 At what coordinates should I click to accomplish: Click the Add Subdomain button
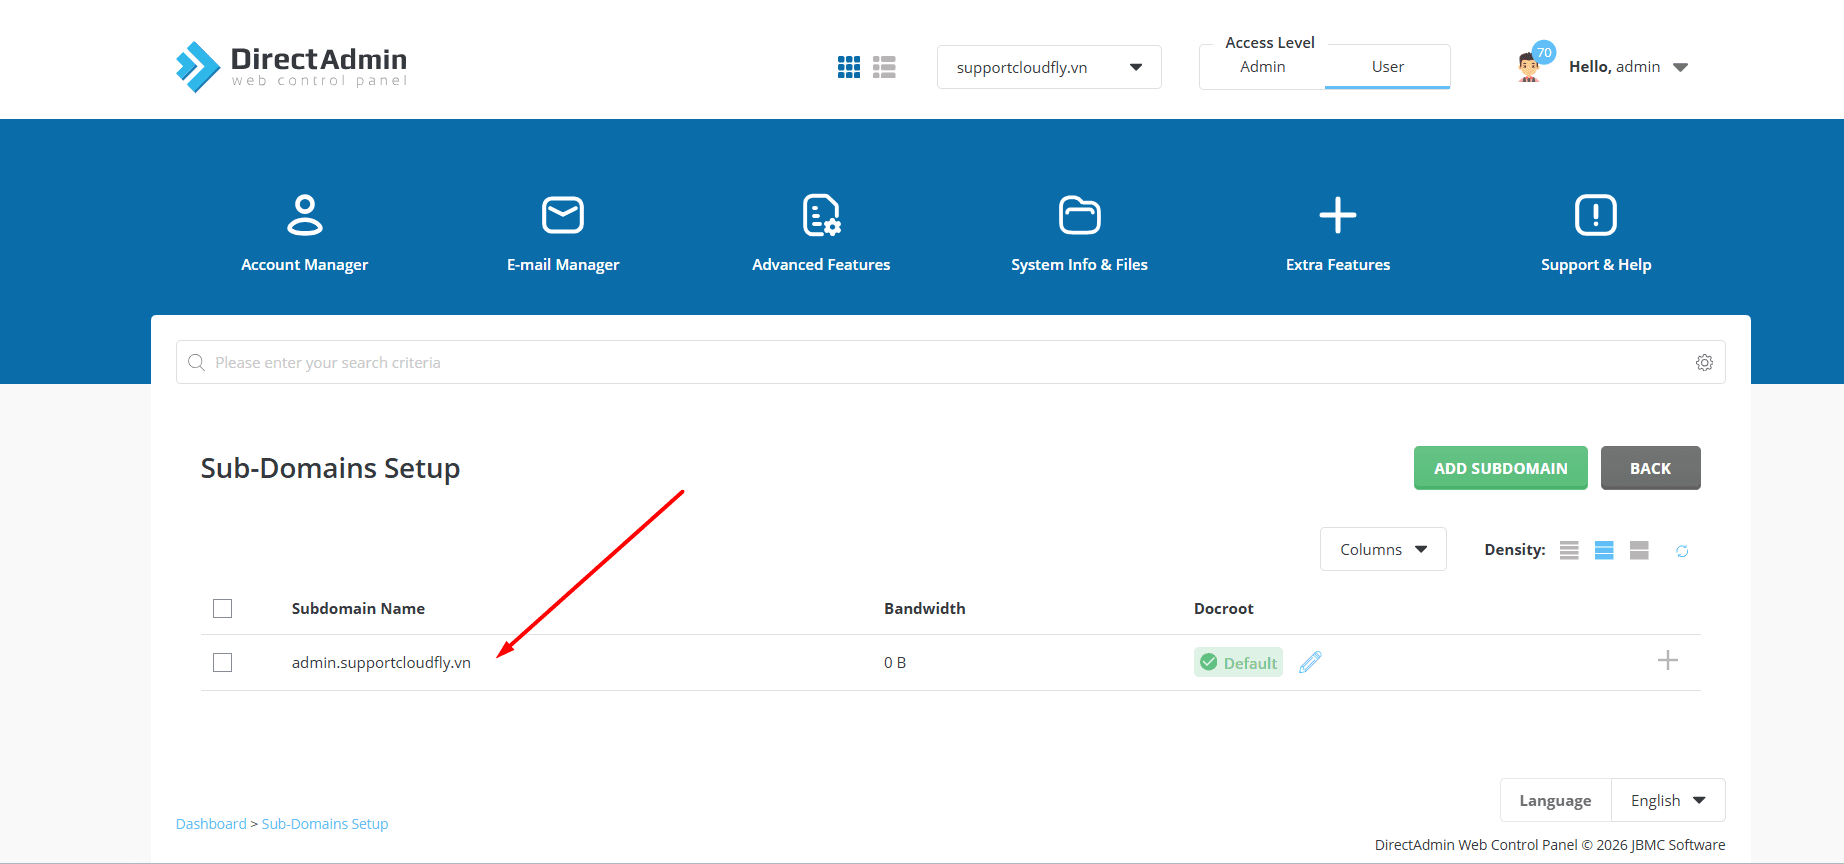[x=1500, y=468]
